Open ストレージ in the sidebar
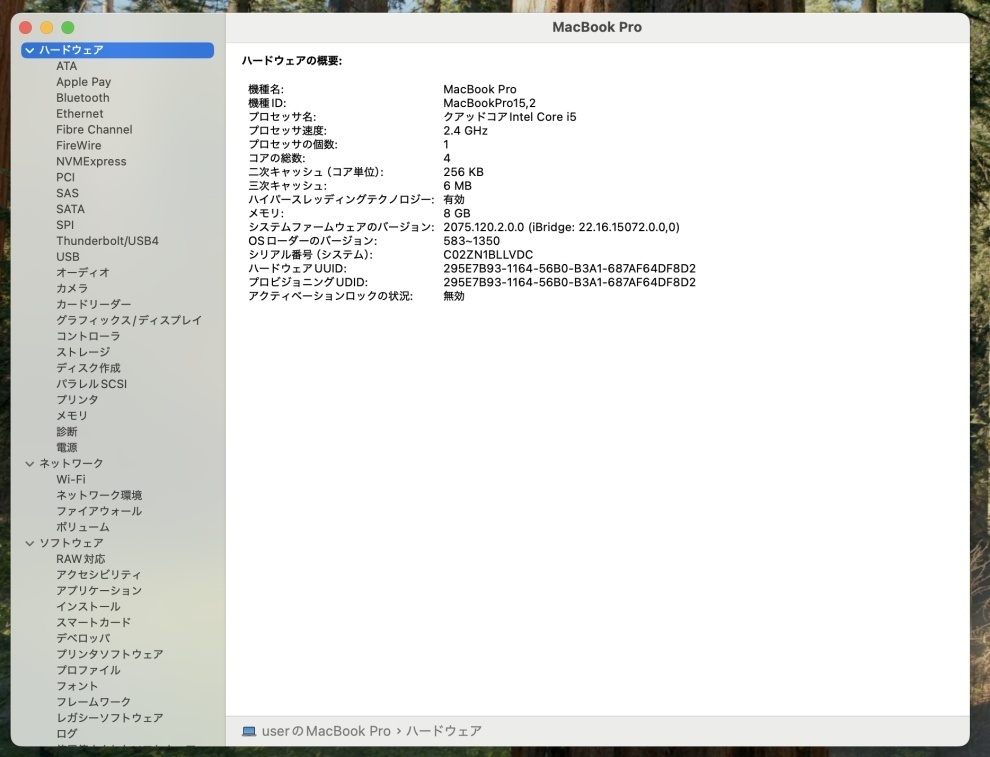 [x=83, y=352]
